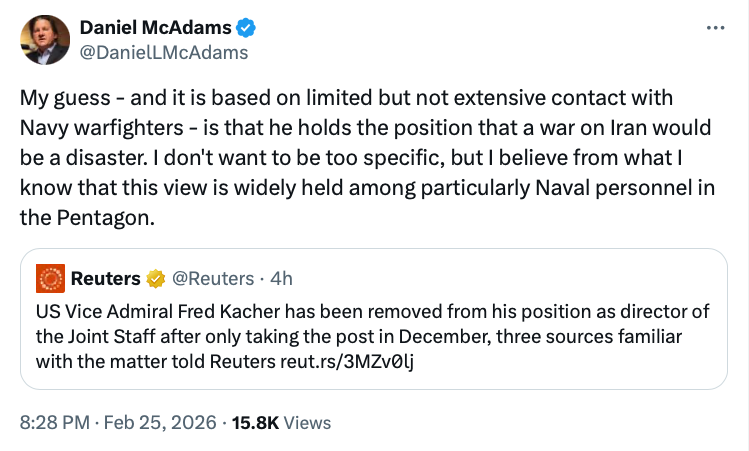Open the @Reuters handle
749x451 pixels.
click(210, 277)
